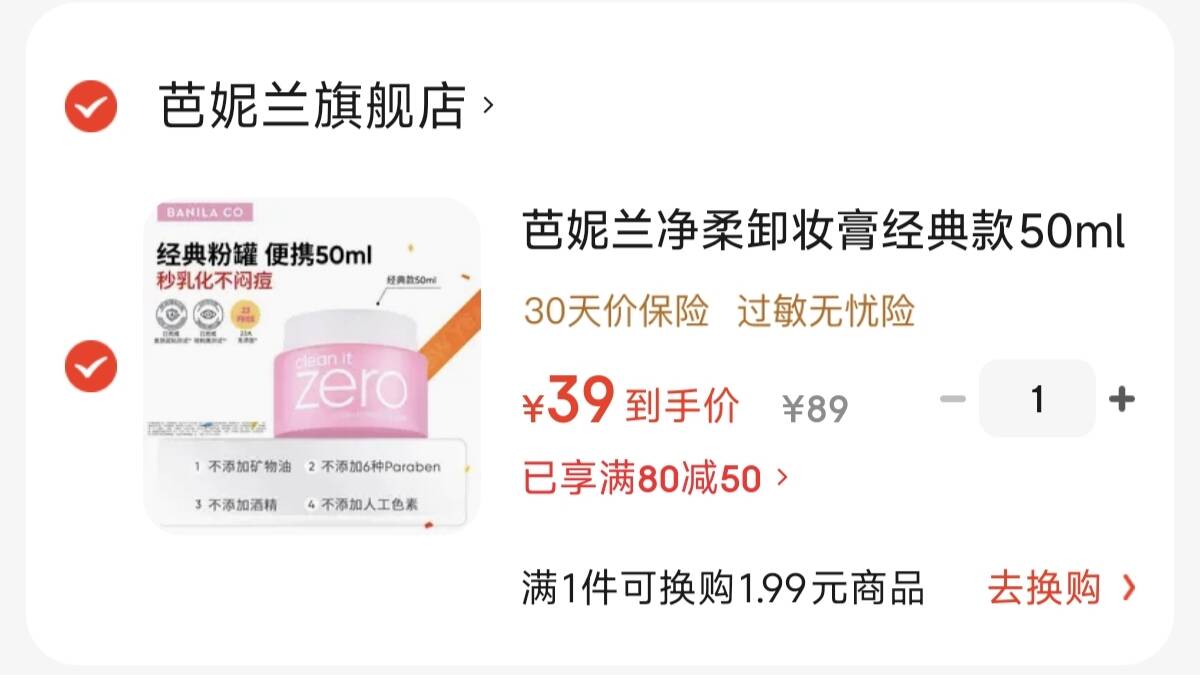1200x675 pixels.
Task: Uncheck the product item checkbox
Action: tap(91, 366)
